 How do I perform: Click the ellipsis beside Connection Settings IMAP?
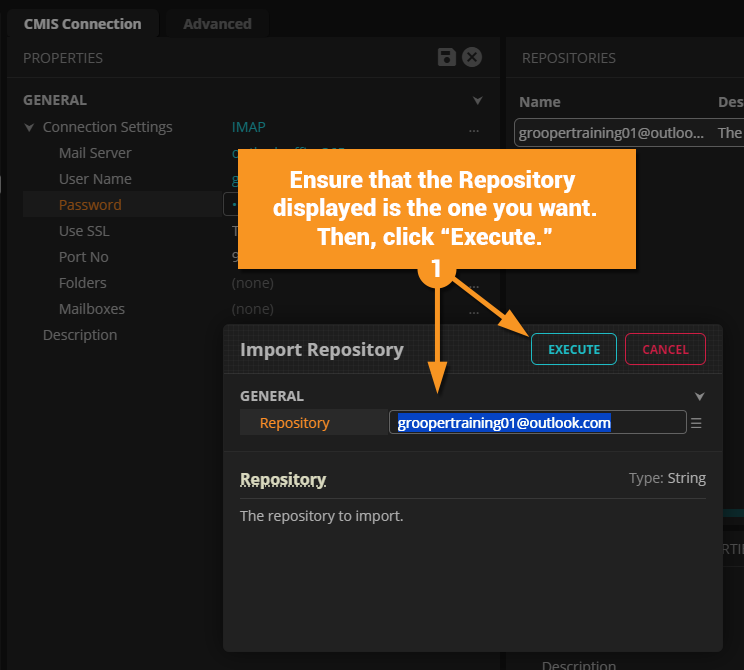click(474, 128)
